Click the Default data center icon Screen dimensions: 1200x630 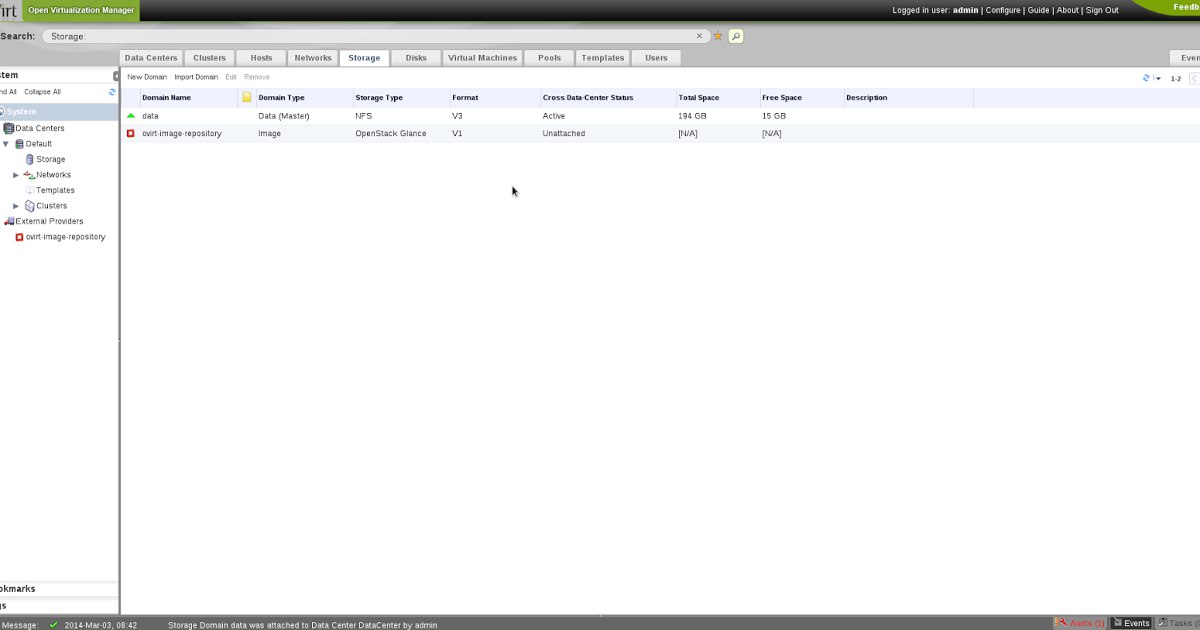(x=20, y=144)
